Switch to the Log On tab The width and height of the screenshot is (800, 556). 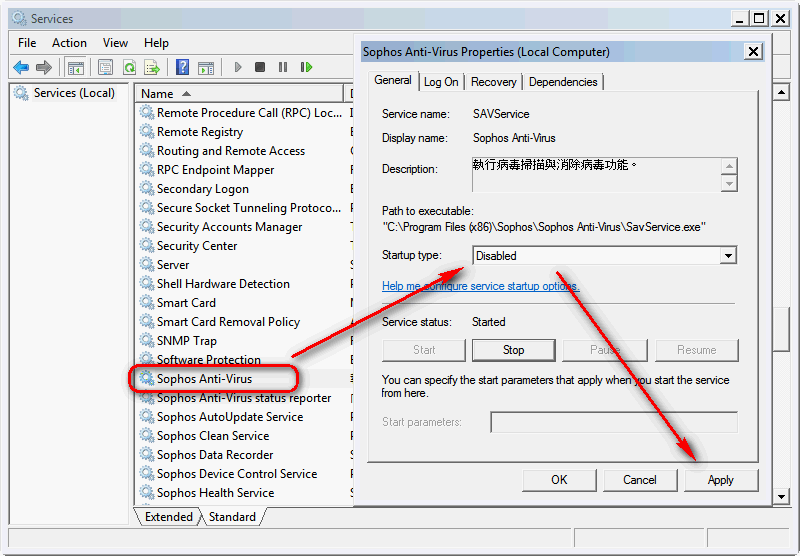(x=441, y=82)
